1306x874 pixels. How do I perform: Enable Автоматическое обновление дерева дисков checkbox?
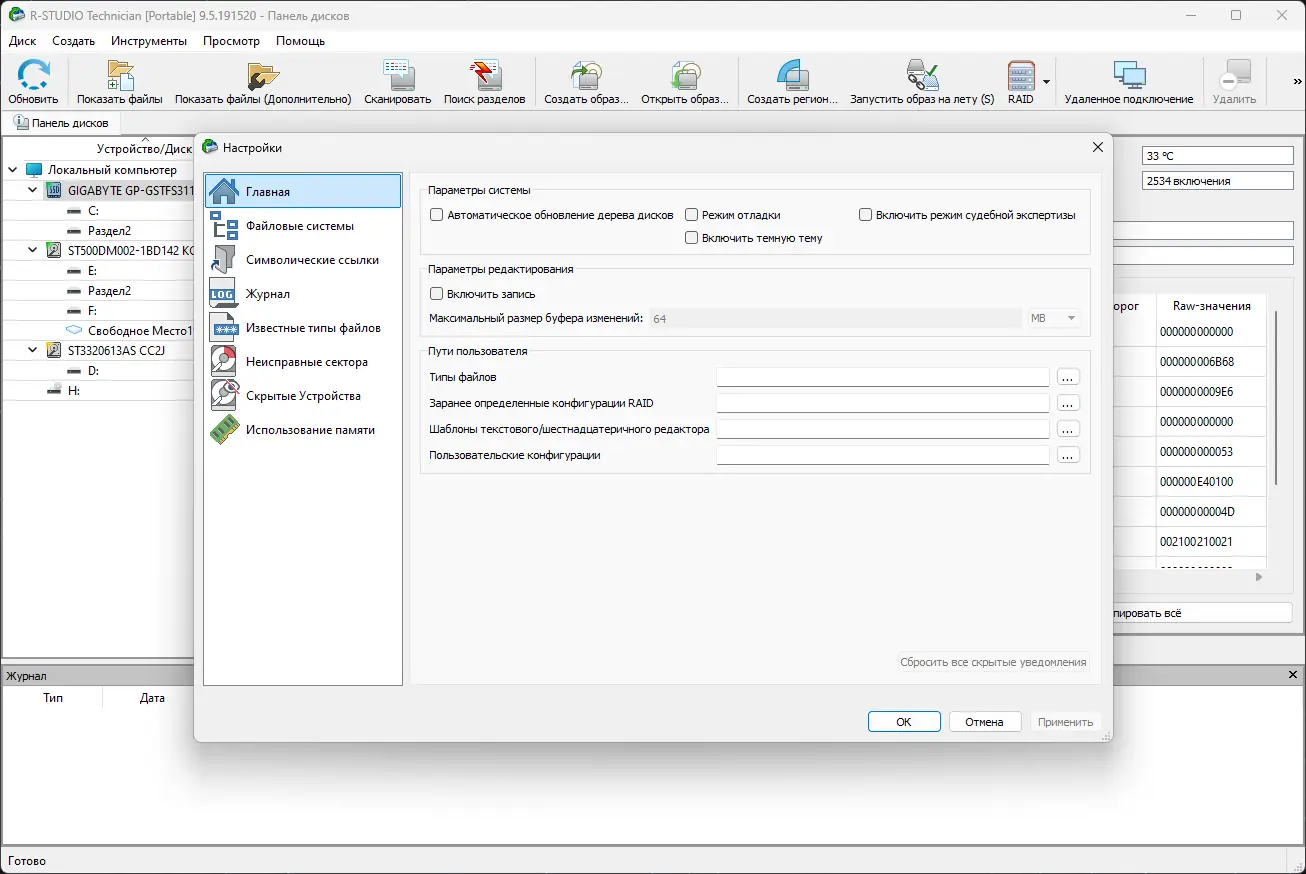(x=436, y=215)
